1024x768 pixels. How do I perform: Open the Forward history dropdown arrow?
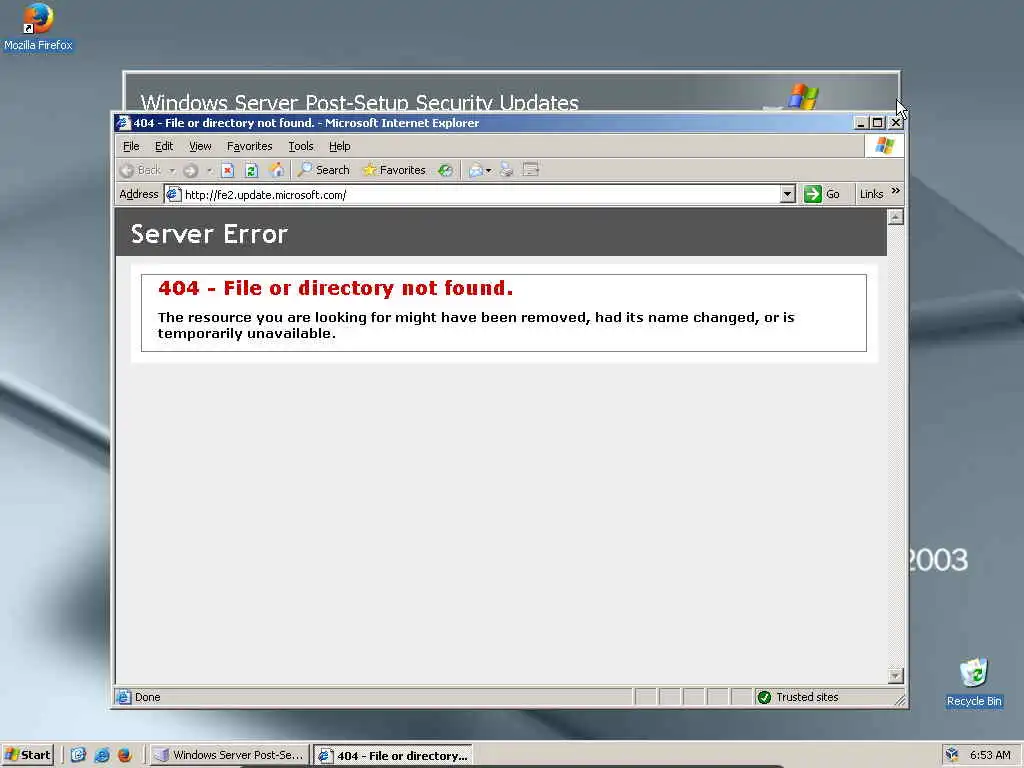tap(210, 171)
